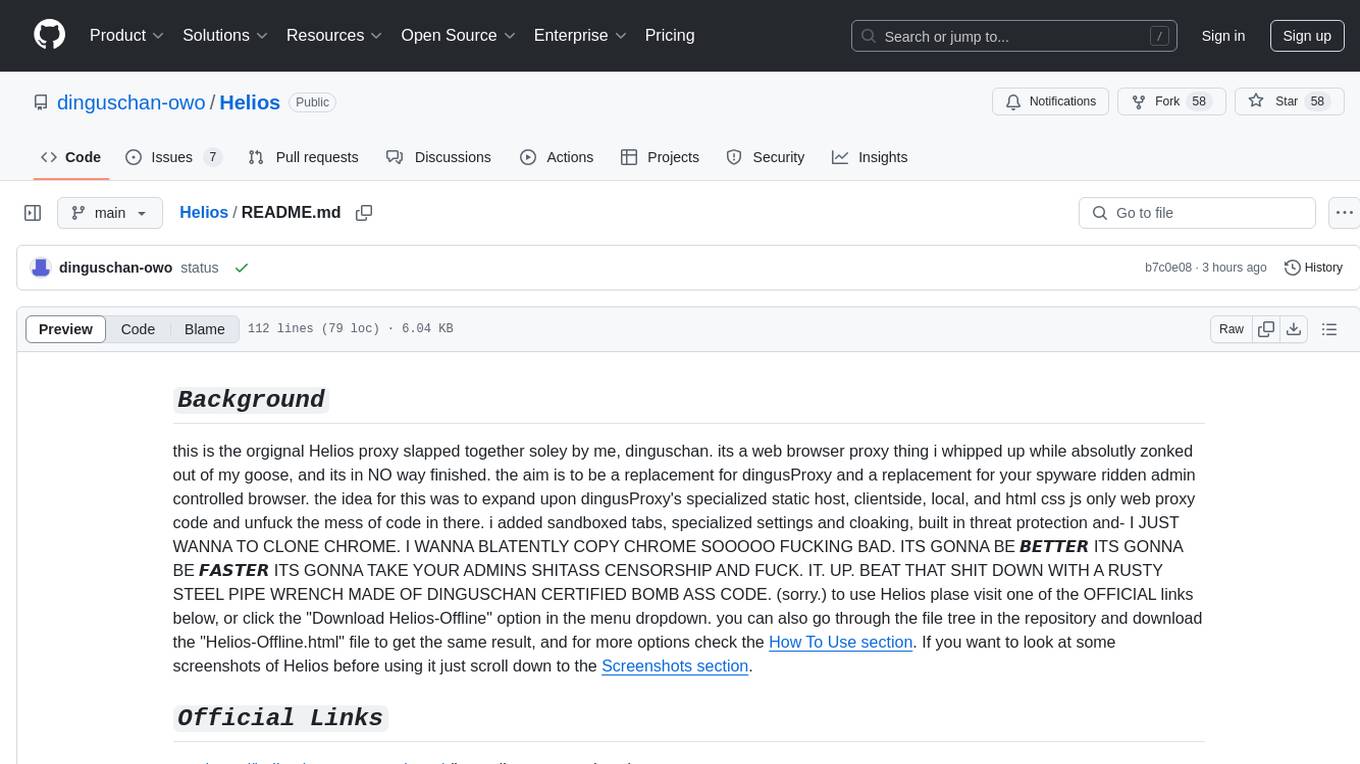The width and height of the screenshot is (1360, 764).
Task: Go to Helios root in breadcrumb
Action: pyautogui.click(x=204, y=212)
